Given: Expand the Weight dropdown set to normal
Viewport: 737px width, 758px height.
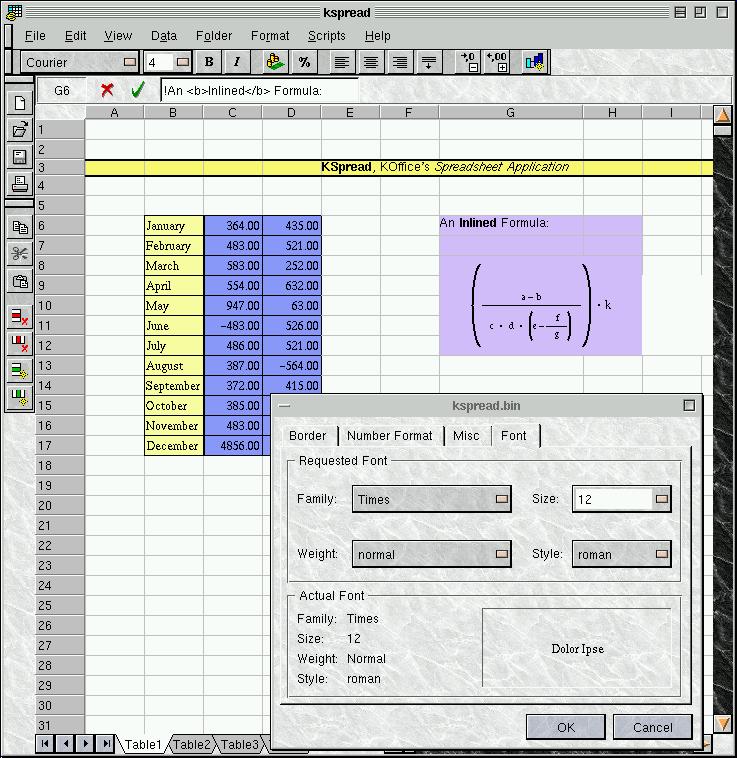Looking at the screenshot, I should (x=431, y=554).
